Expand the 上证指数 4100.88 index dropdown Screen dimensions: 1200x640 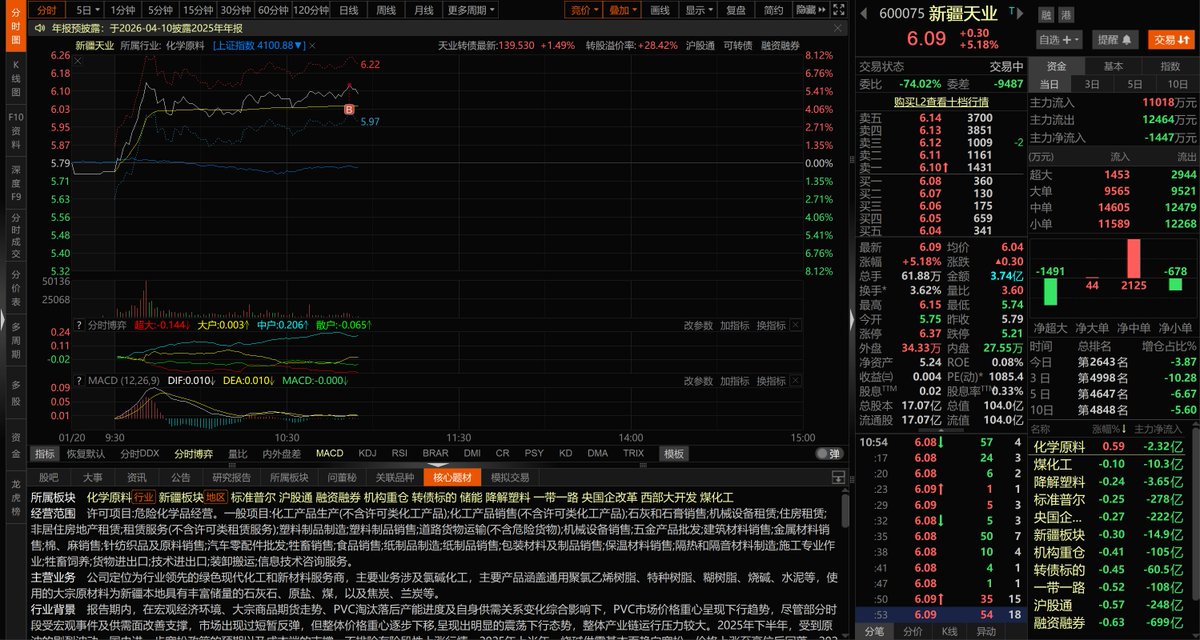(x=259, y=46)
